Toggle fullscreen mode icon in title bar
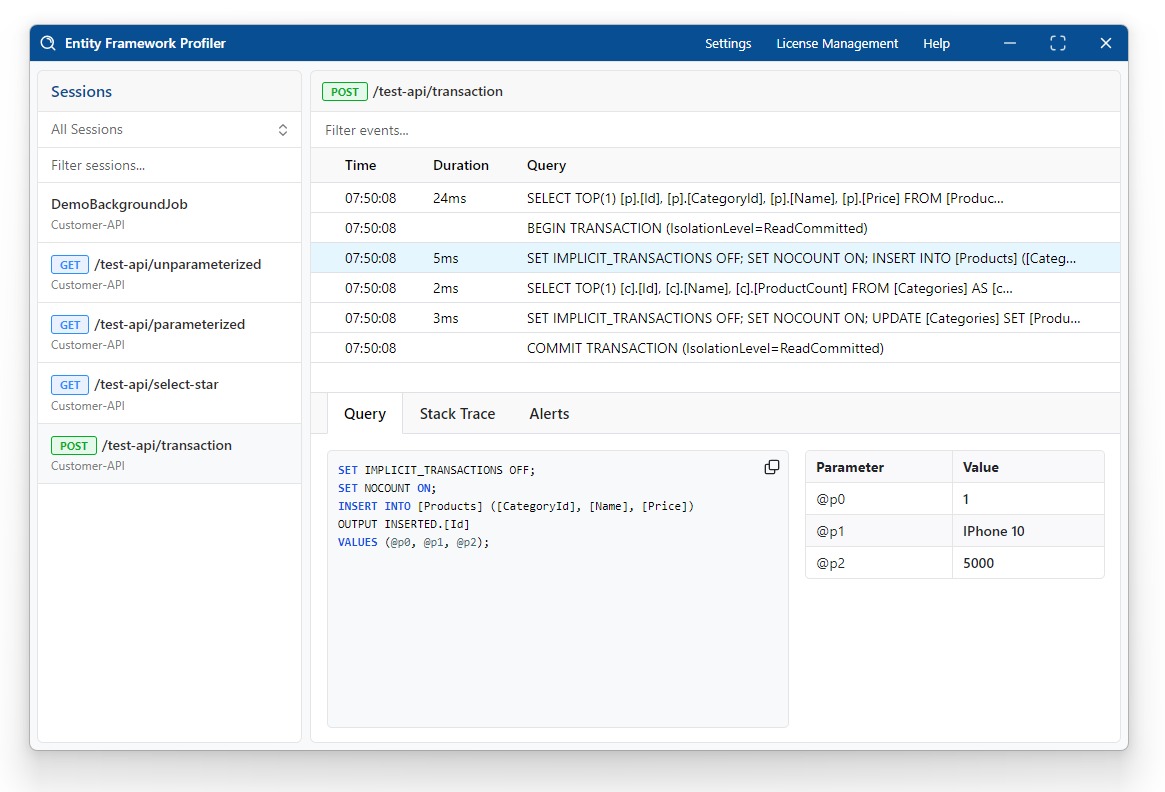Screen dimensions: 1165x792 (x=1058, y=43)
